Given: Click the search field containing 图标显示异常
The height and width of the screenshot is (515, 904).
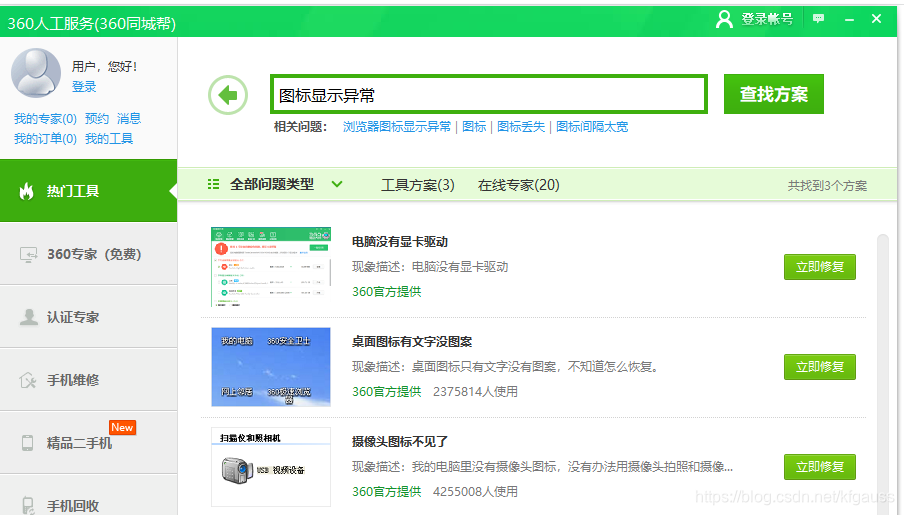Looking at the screenshot, I should pyautogui.click(x=488, y=94).
